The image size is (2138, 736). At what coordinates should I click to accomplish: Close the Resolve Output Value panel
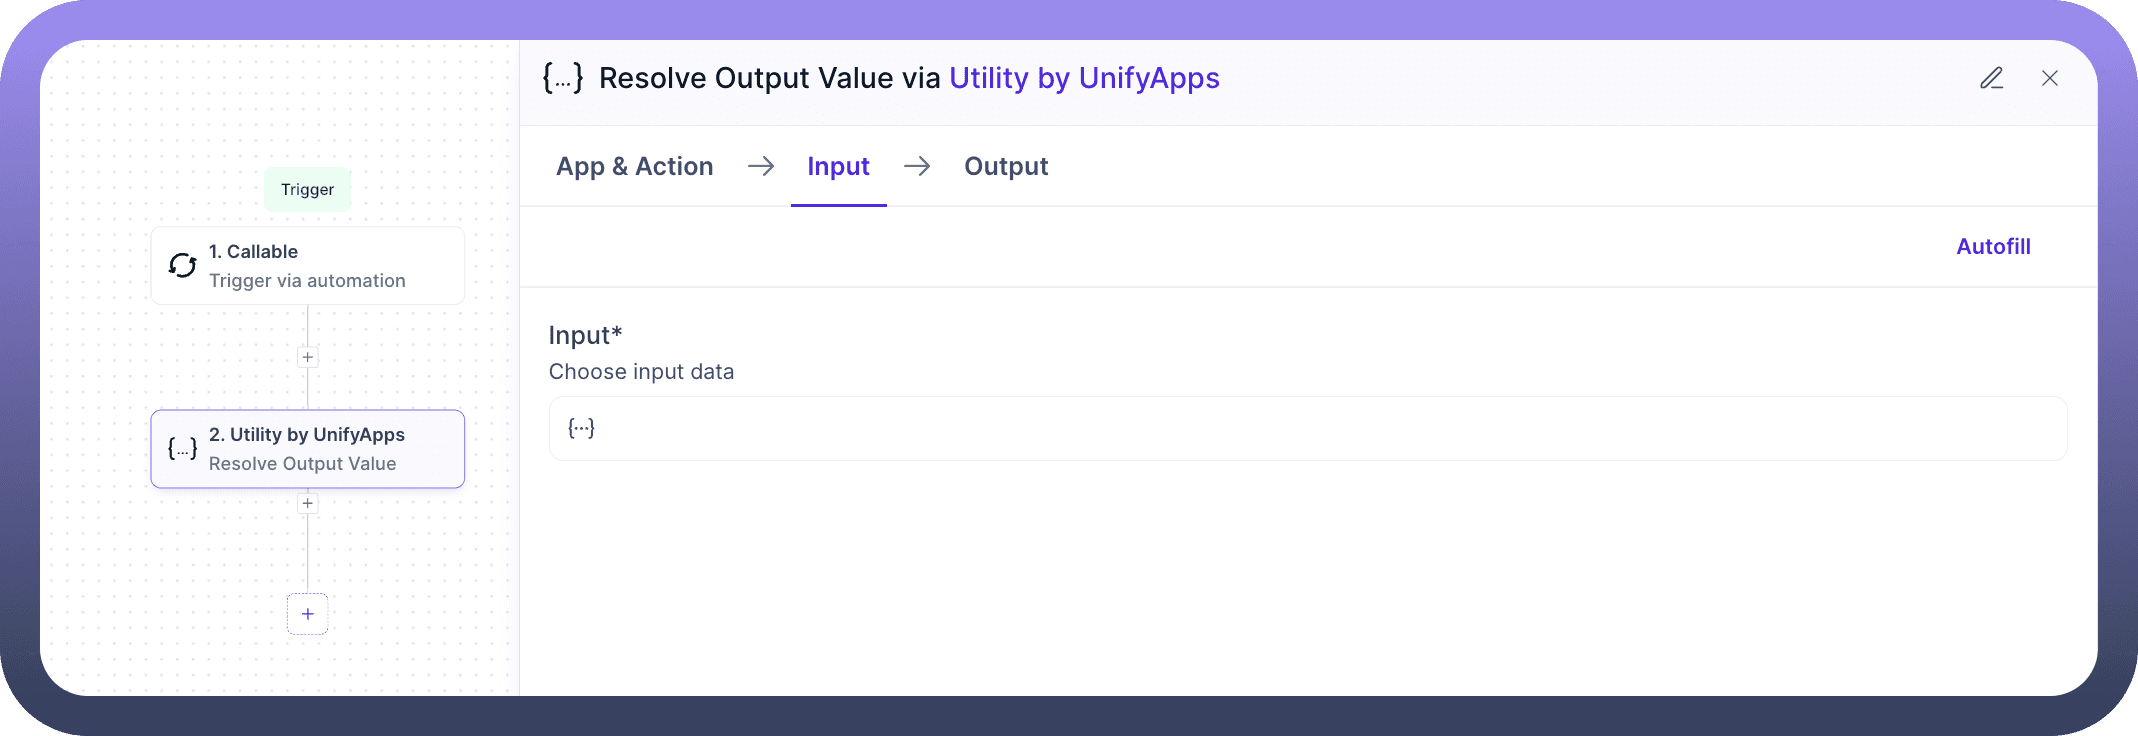click(2049, 78)
